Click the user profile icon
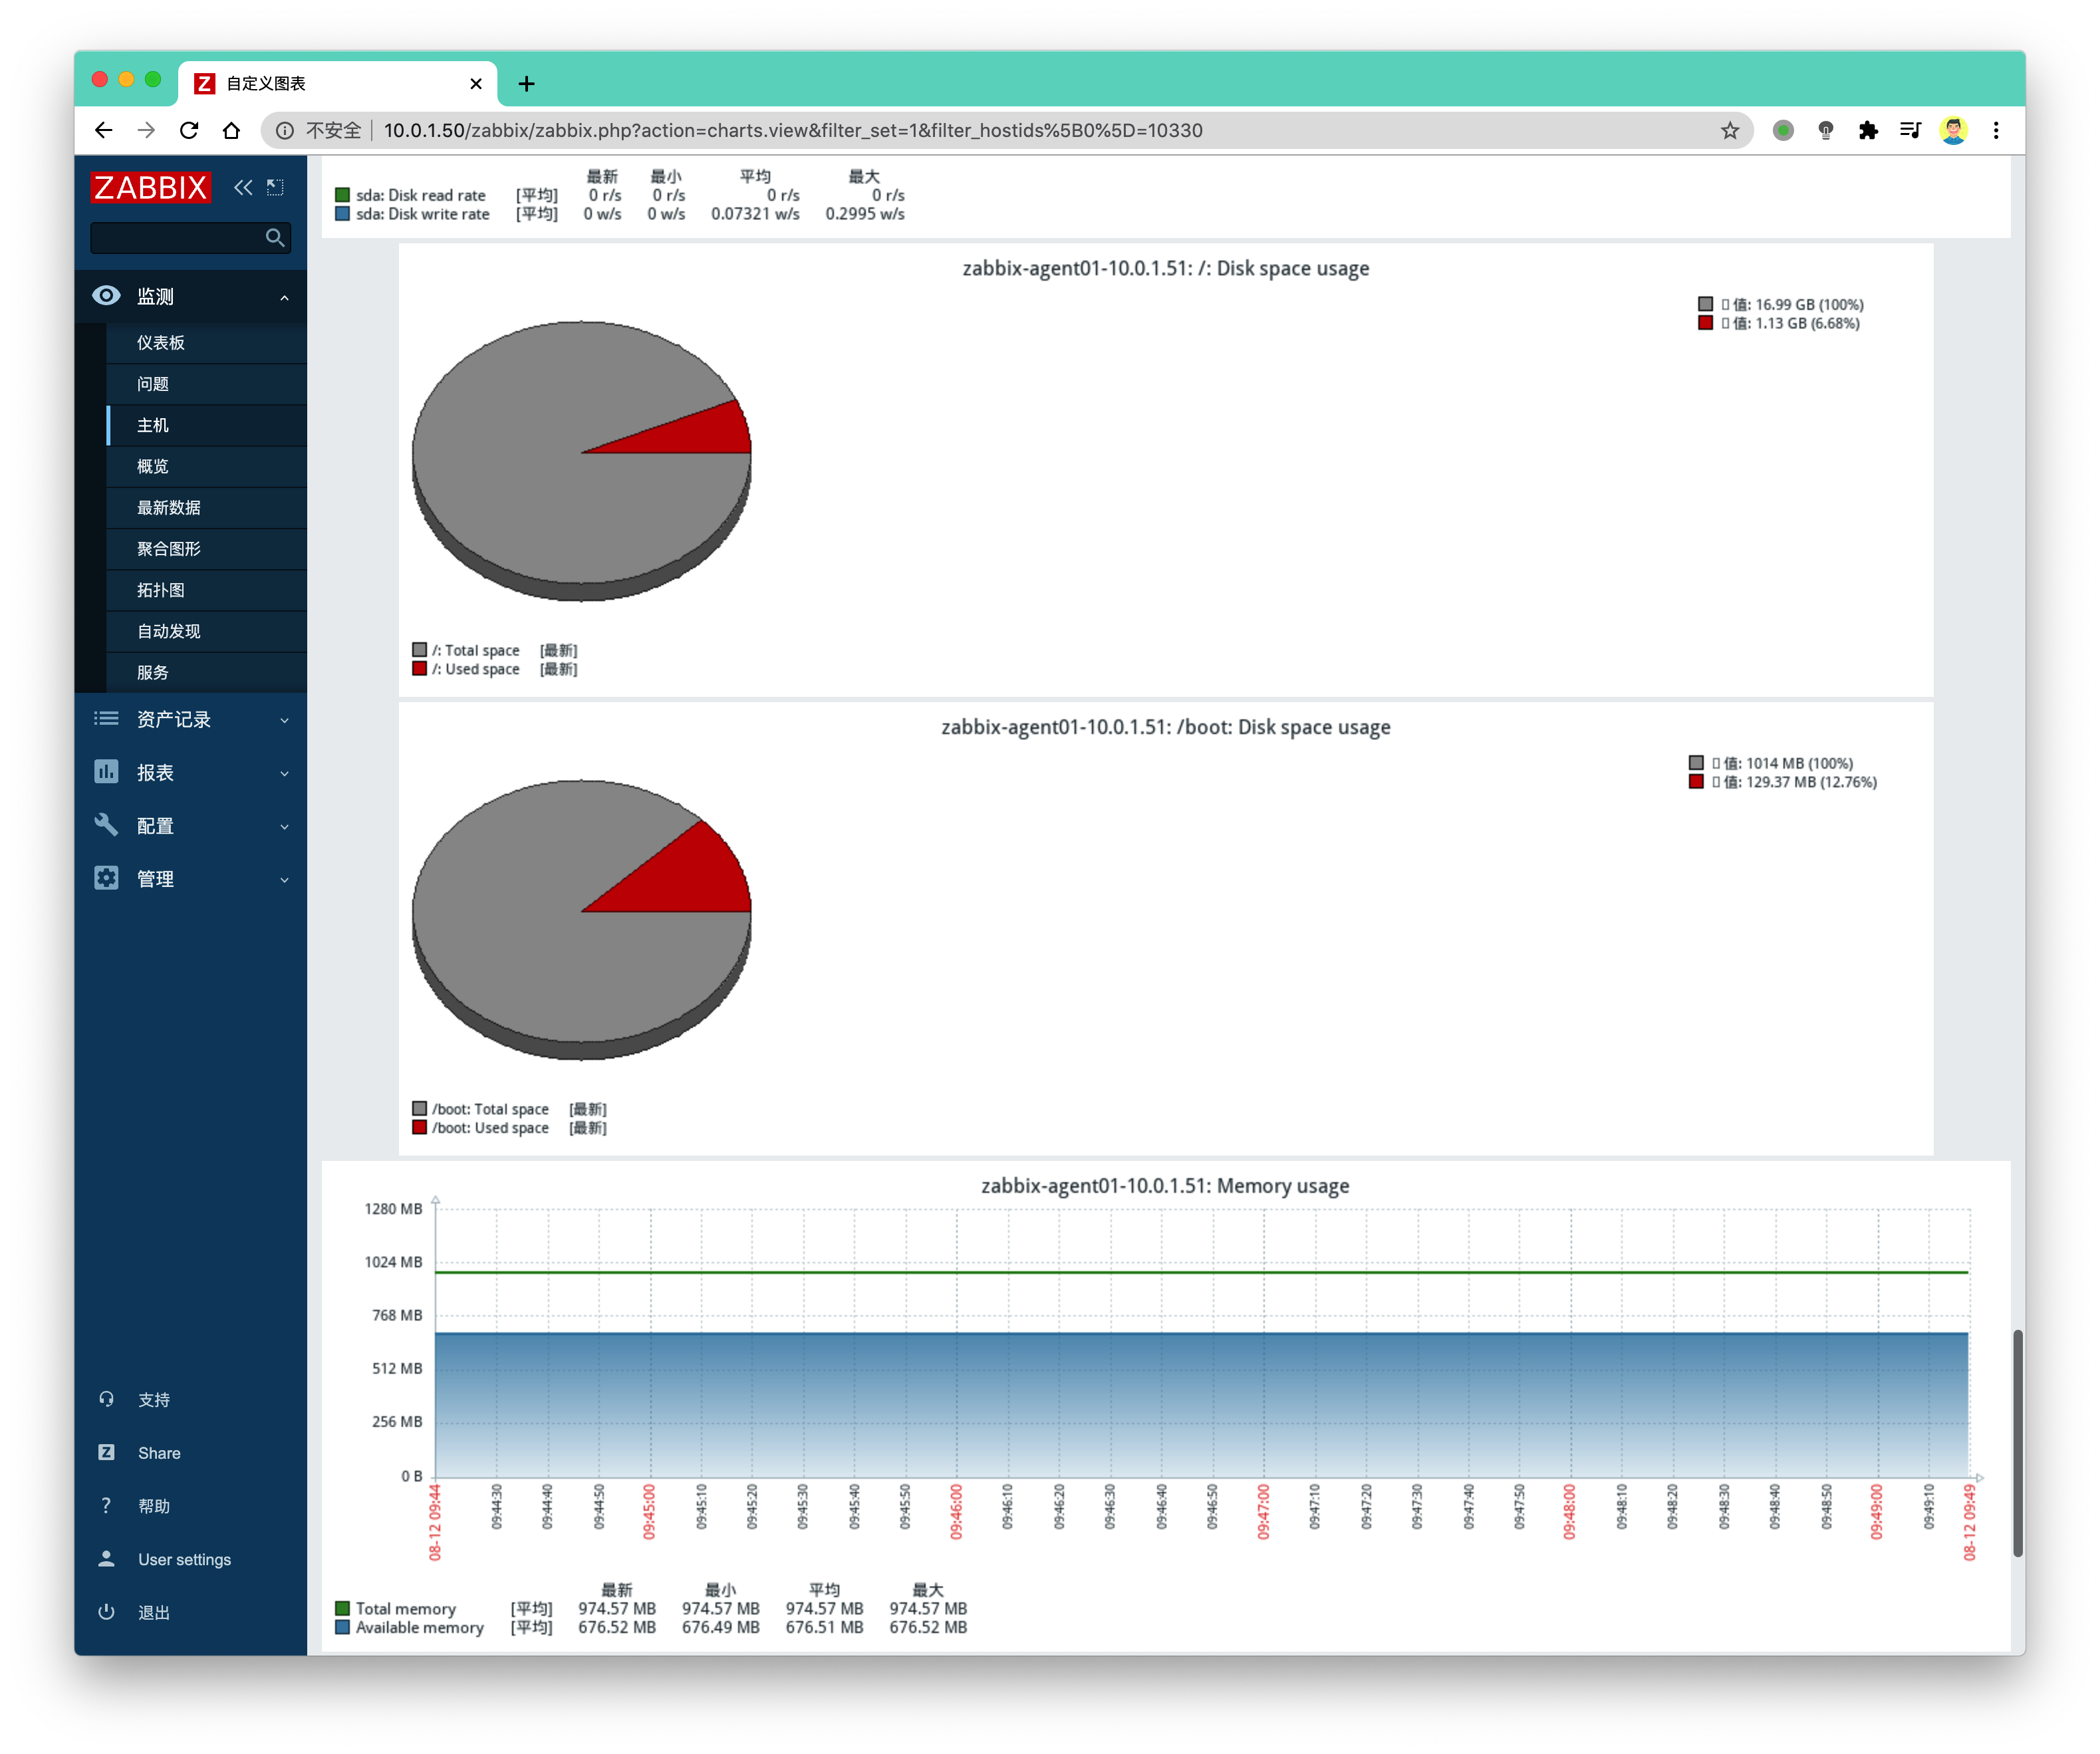Viewport: 2100px width, 1754px height. pos(106,1558)
